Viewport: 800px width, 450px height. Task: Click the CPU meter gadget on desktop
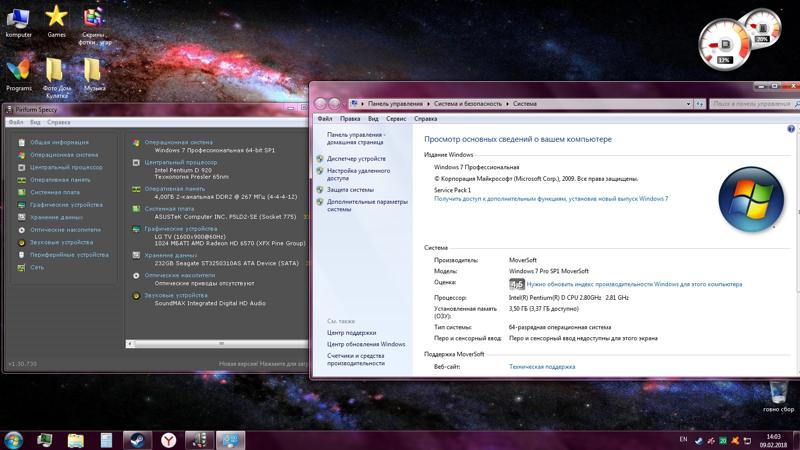coord(723,45)
